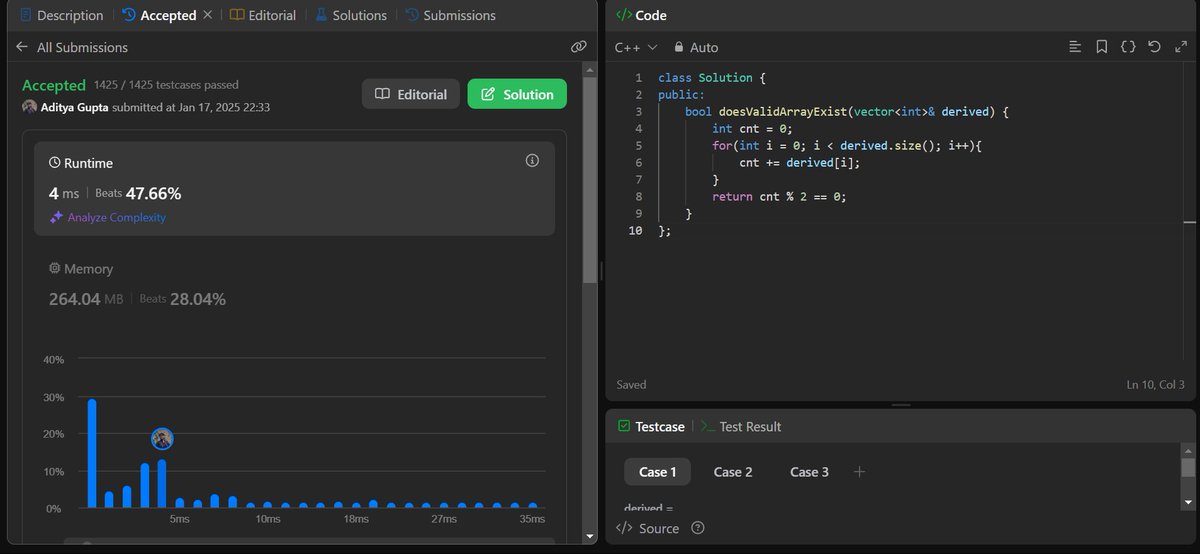Screen dimensions: 1200x554
Task: Open the Submissions tab
Action: point(450,15)
